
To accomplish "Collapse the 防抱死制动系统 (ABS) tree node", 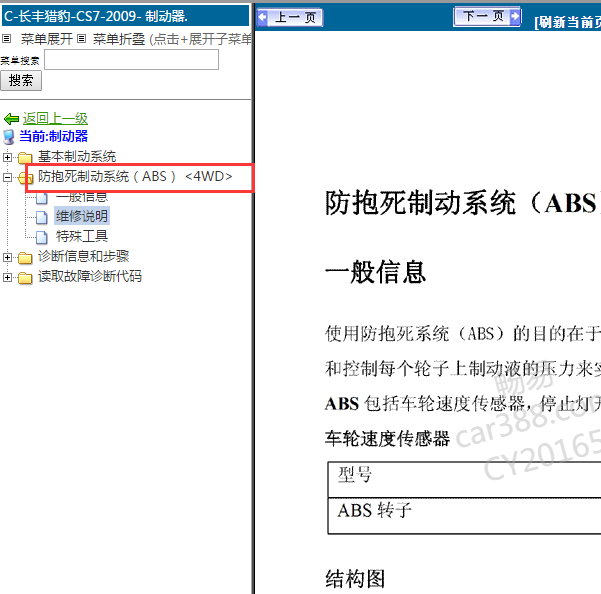I will click(8, 177).
